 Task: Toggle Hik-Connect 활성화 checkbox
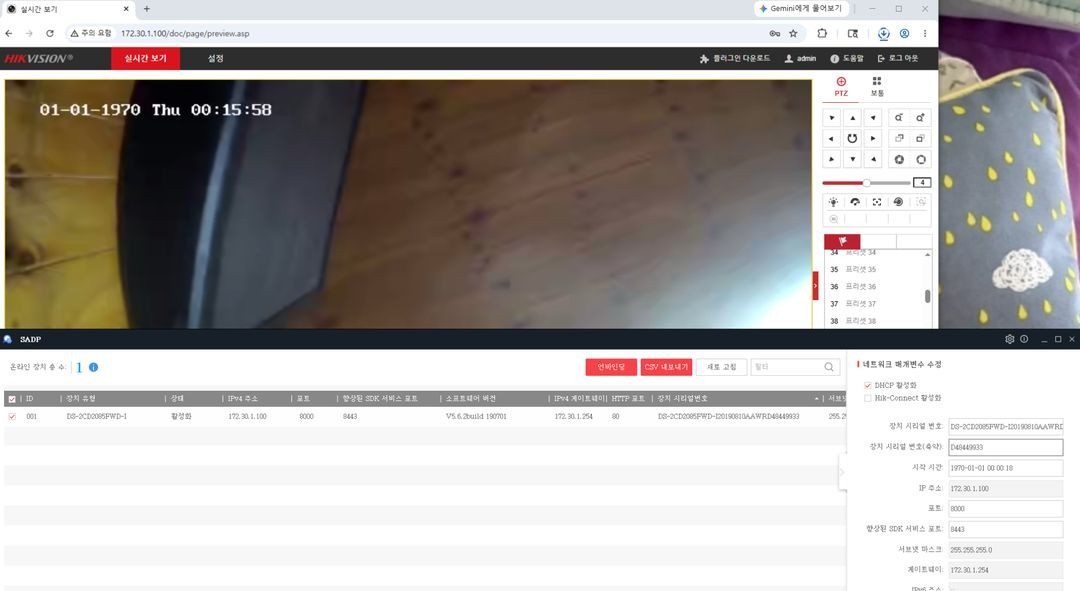867,398
